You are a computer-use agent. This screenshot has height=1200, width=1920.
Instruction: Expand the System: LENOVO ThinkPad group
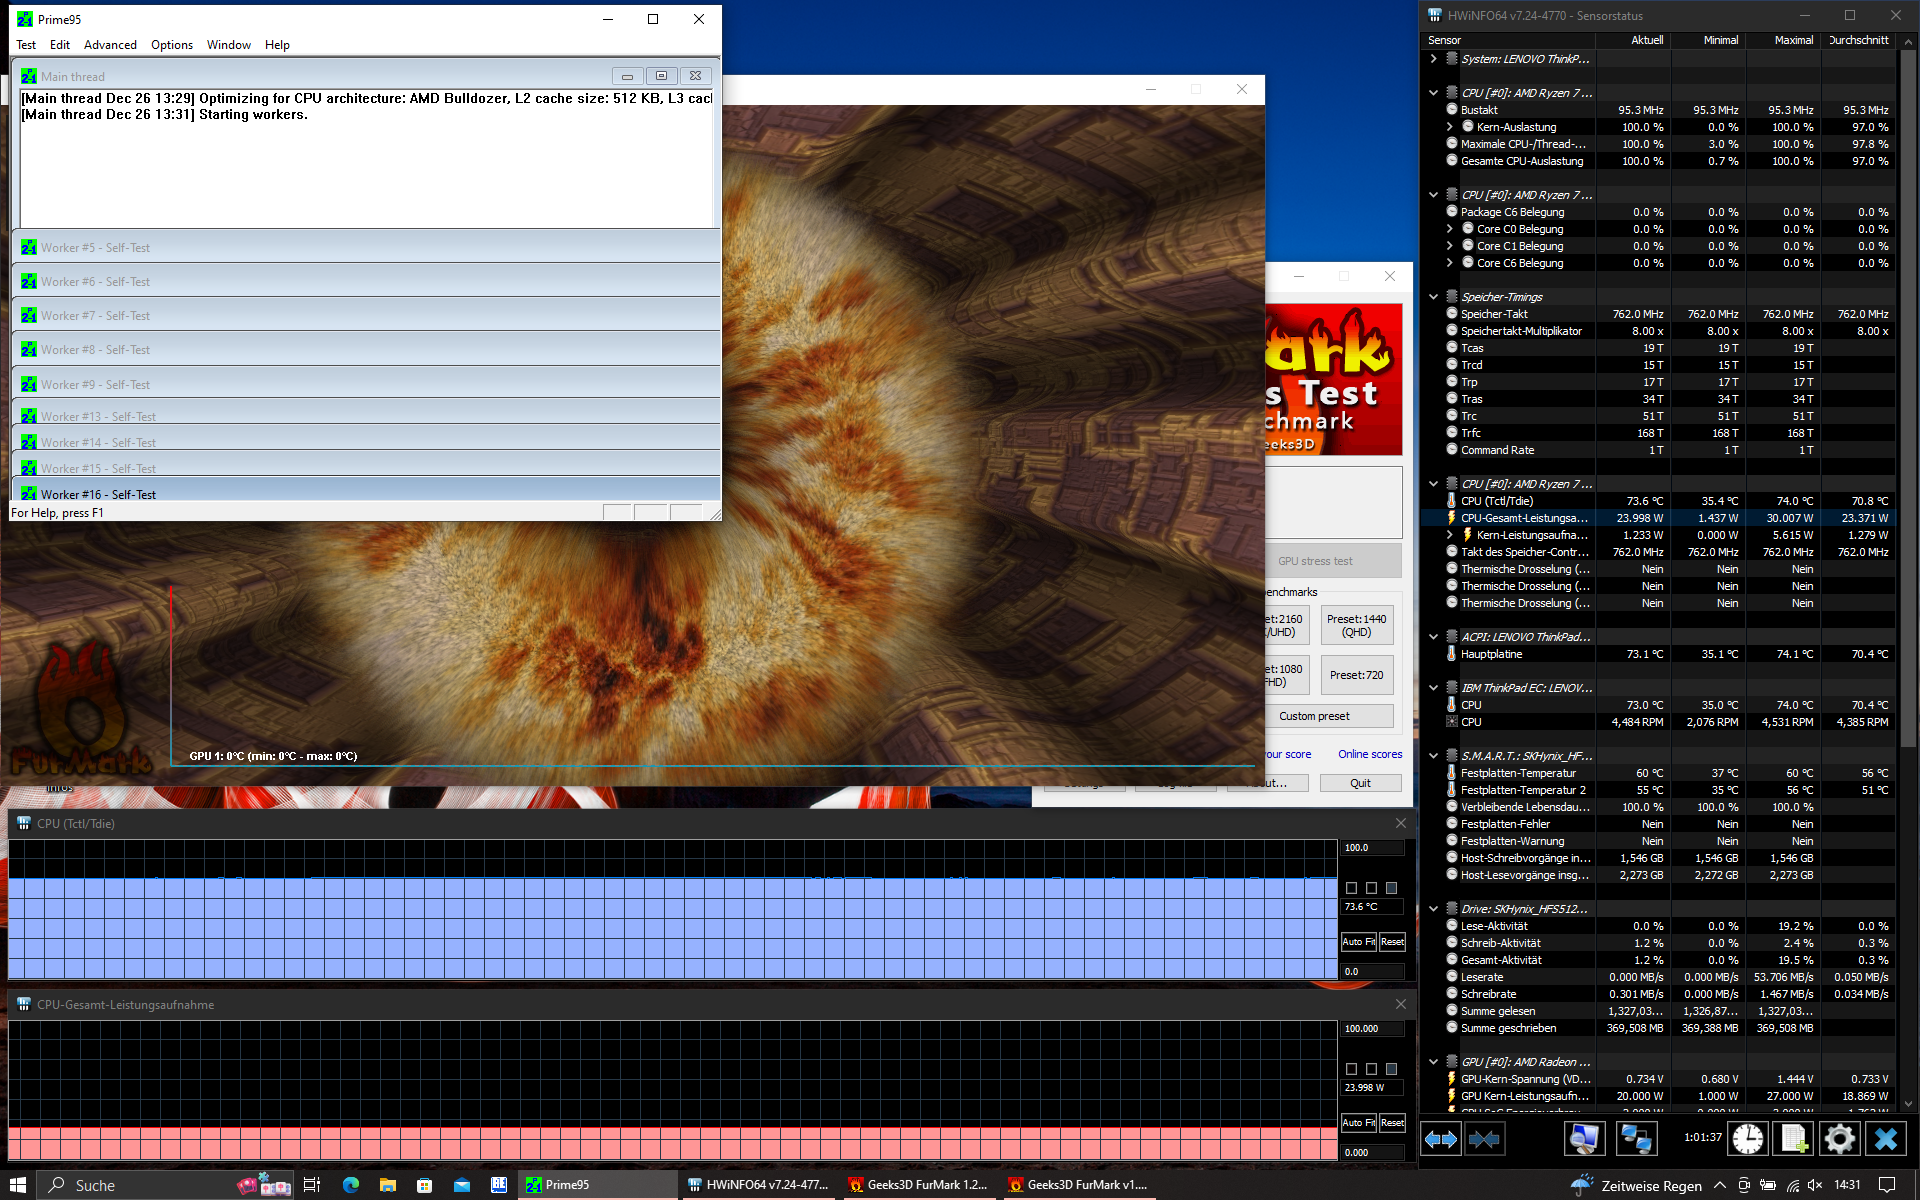(1433, 59)
